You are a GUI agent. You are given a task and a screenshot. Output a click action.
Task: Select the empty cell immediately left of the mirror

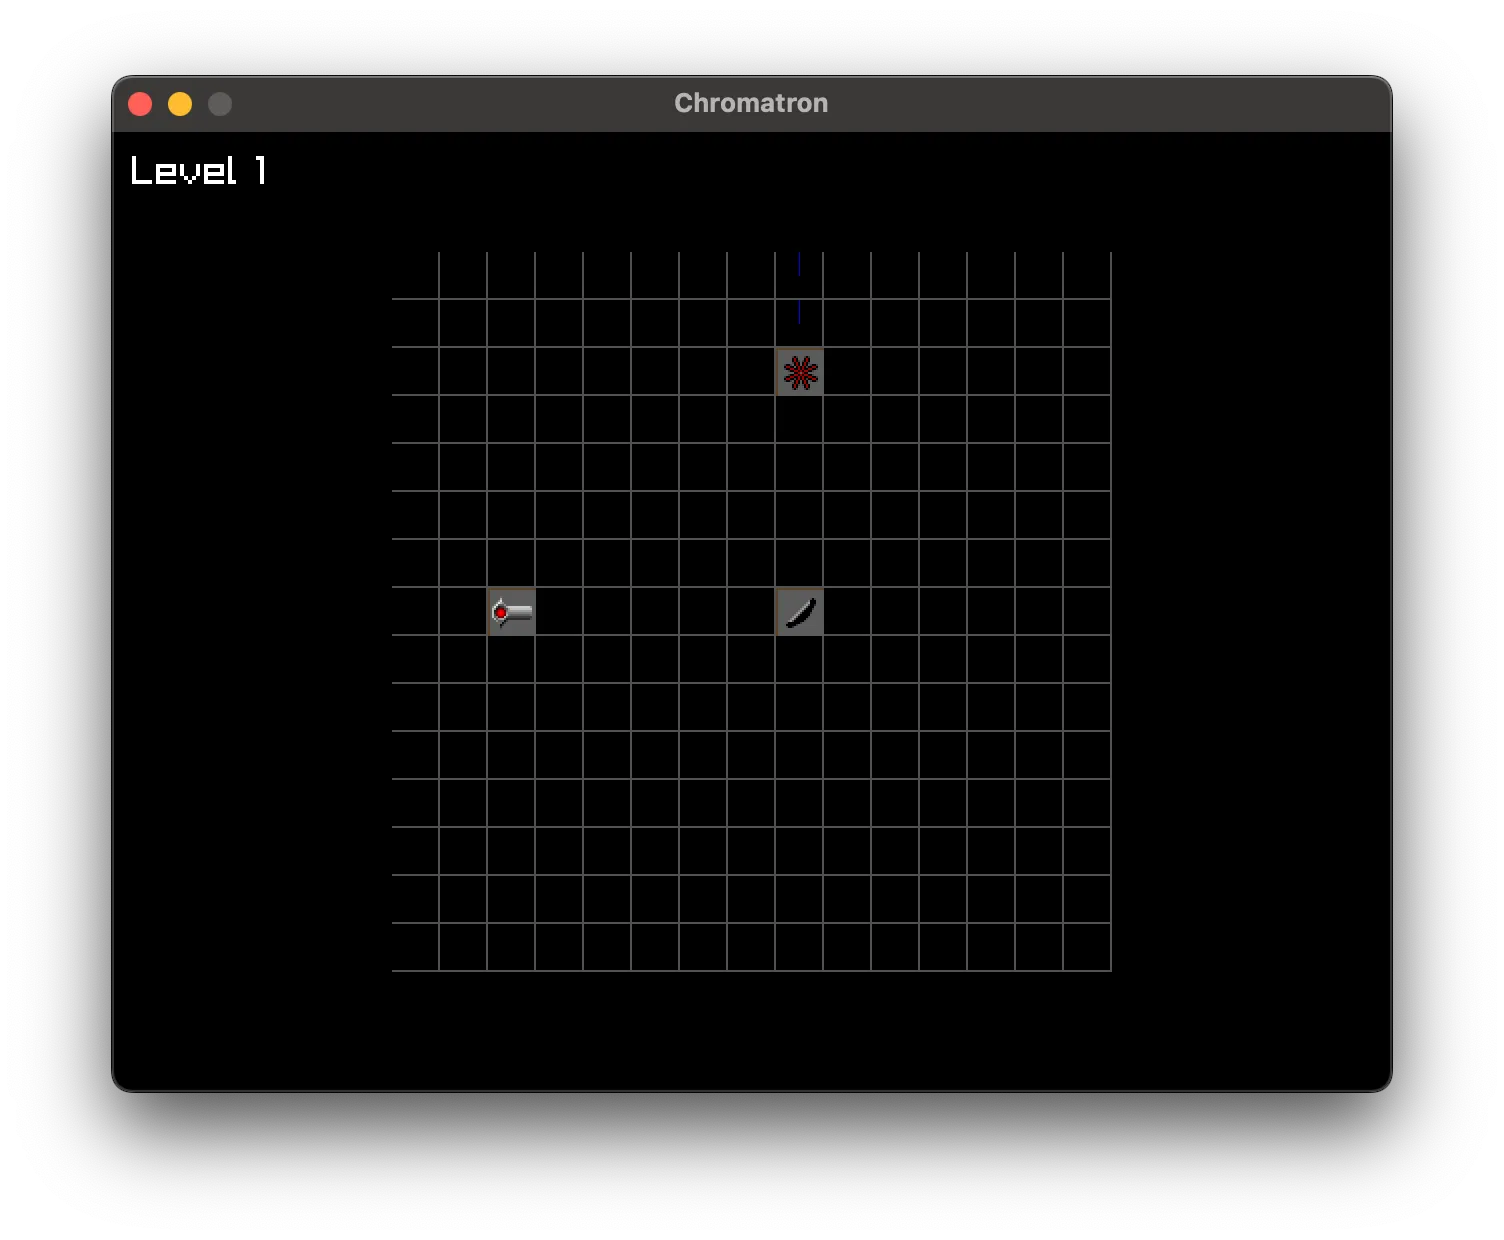pos(751,611)
